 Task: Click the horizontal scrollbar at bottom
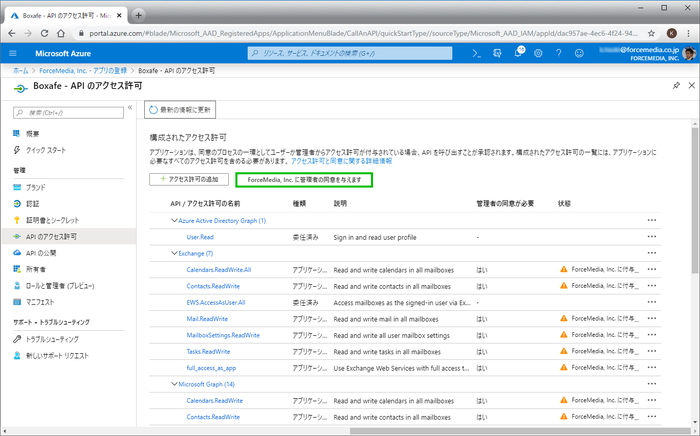(520, 431)
